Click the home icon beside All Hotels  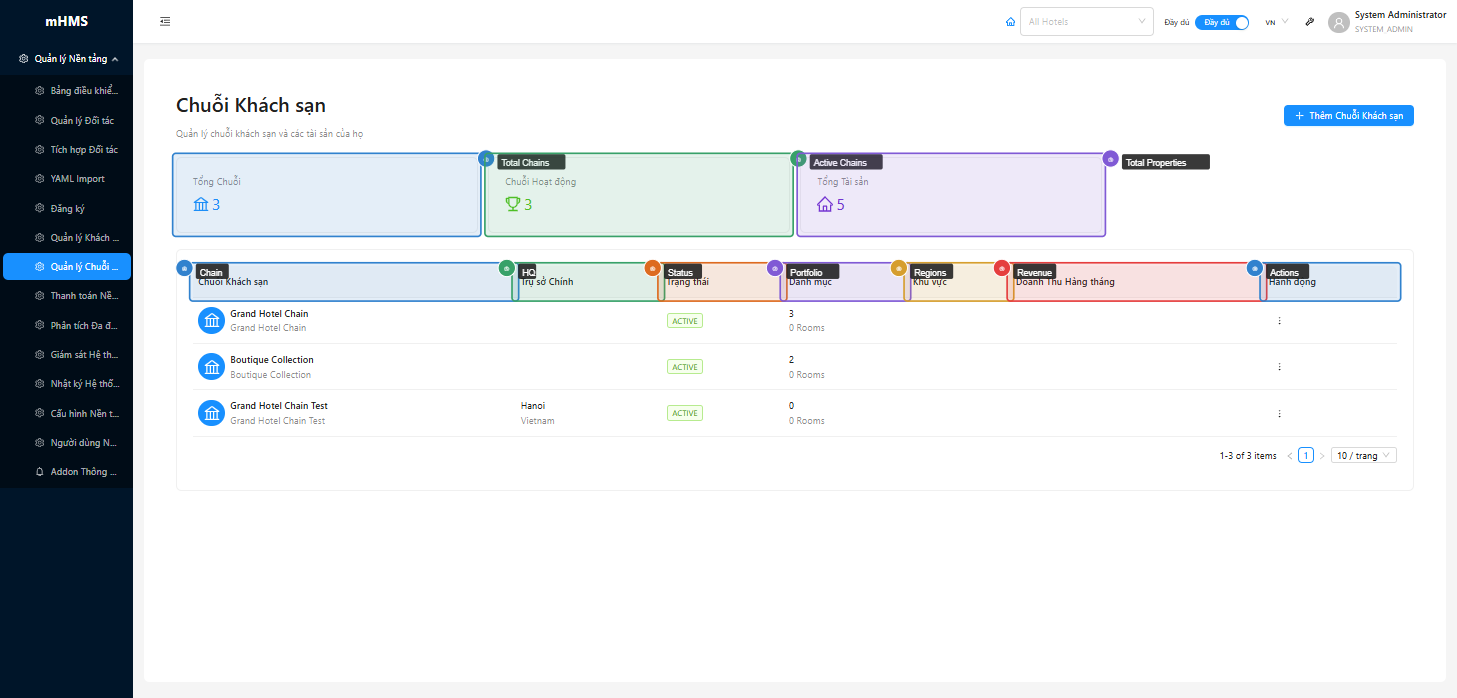1010,22
